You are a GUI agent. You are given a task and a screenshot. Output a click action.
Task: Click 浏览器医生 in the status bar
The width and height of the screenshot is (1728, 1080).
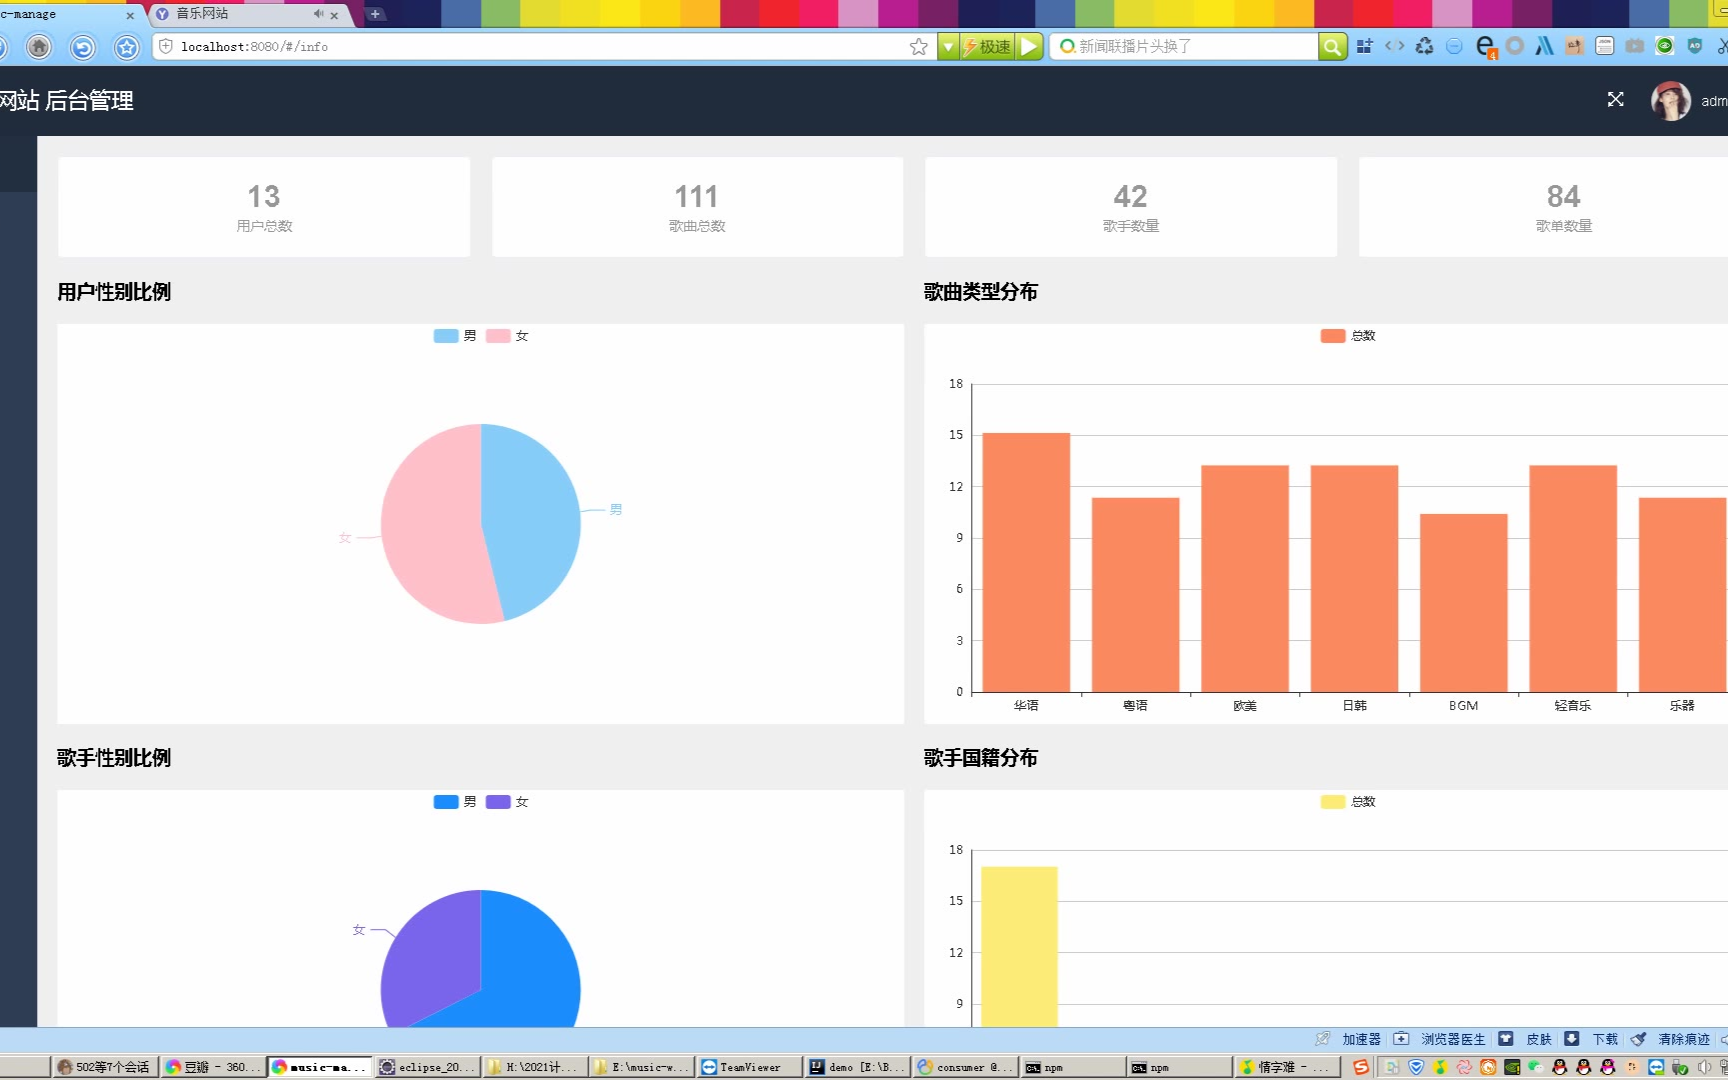point(1452,1039)
